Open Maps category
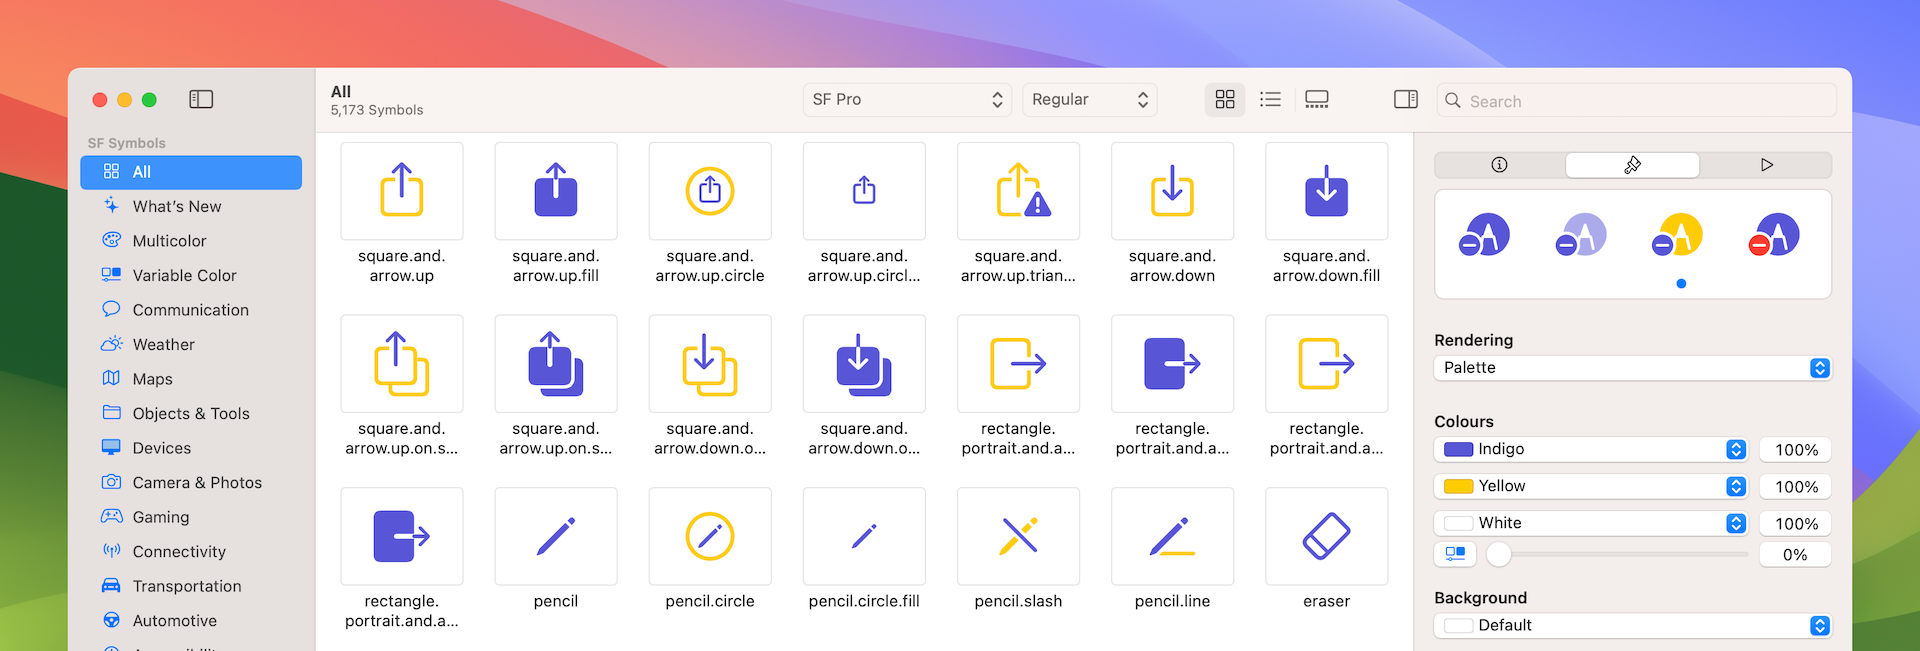 click(x=191, y=379)
